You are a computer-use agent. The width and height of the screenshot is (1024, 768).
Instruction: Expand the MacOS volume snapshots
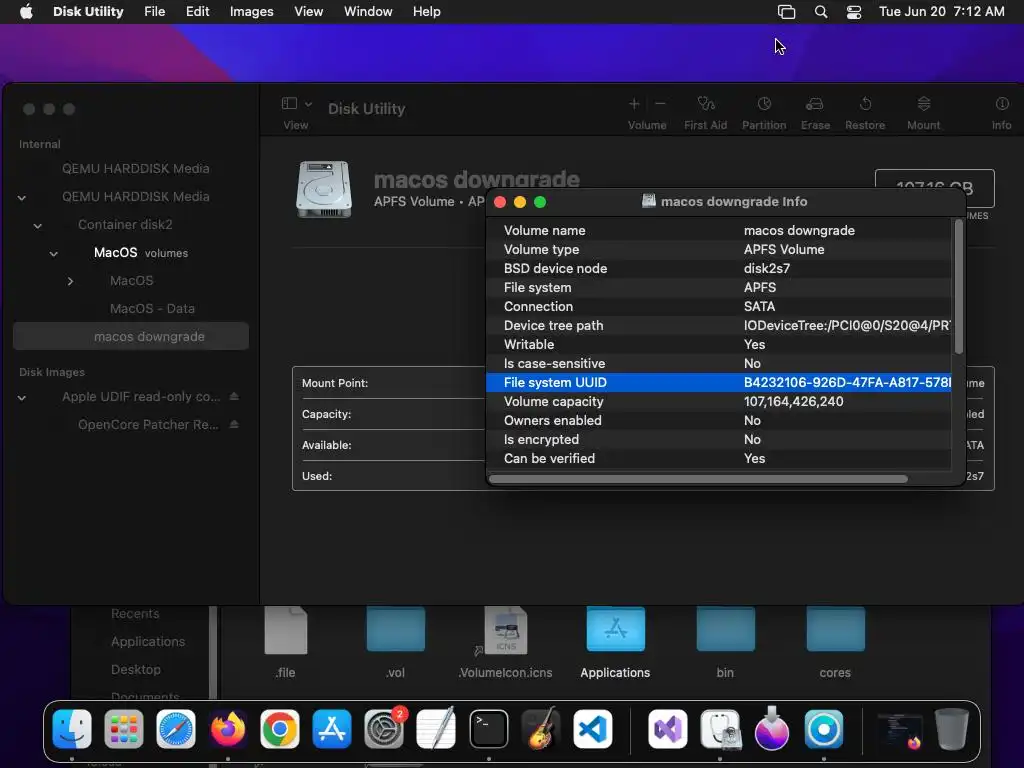tap(70, 281)
